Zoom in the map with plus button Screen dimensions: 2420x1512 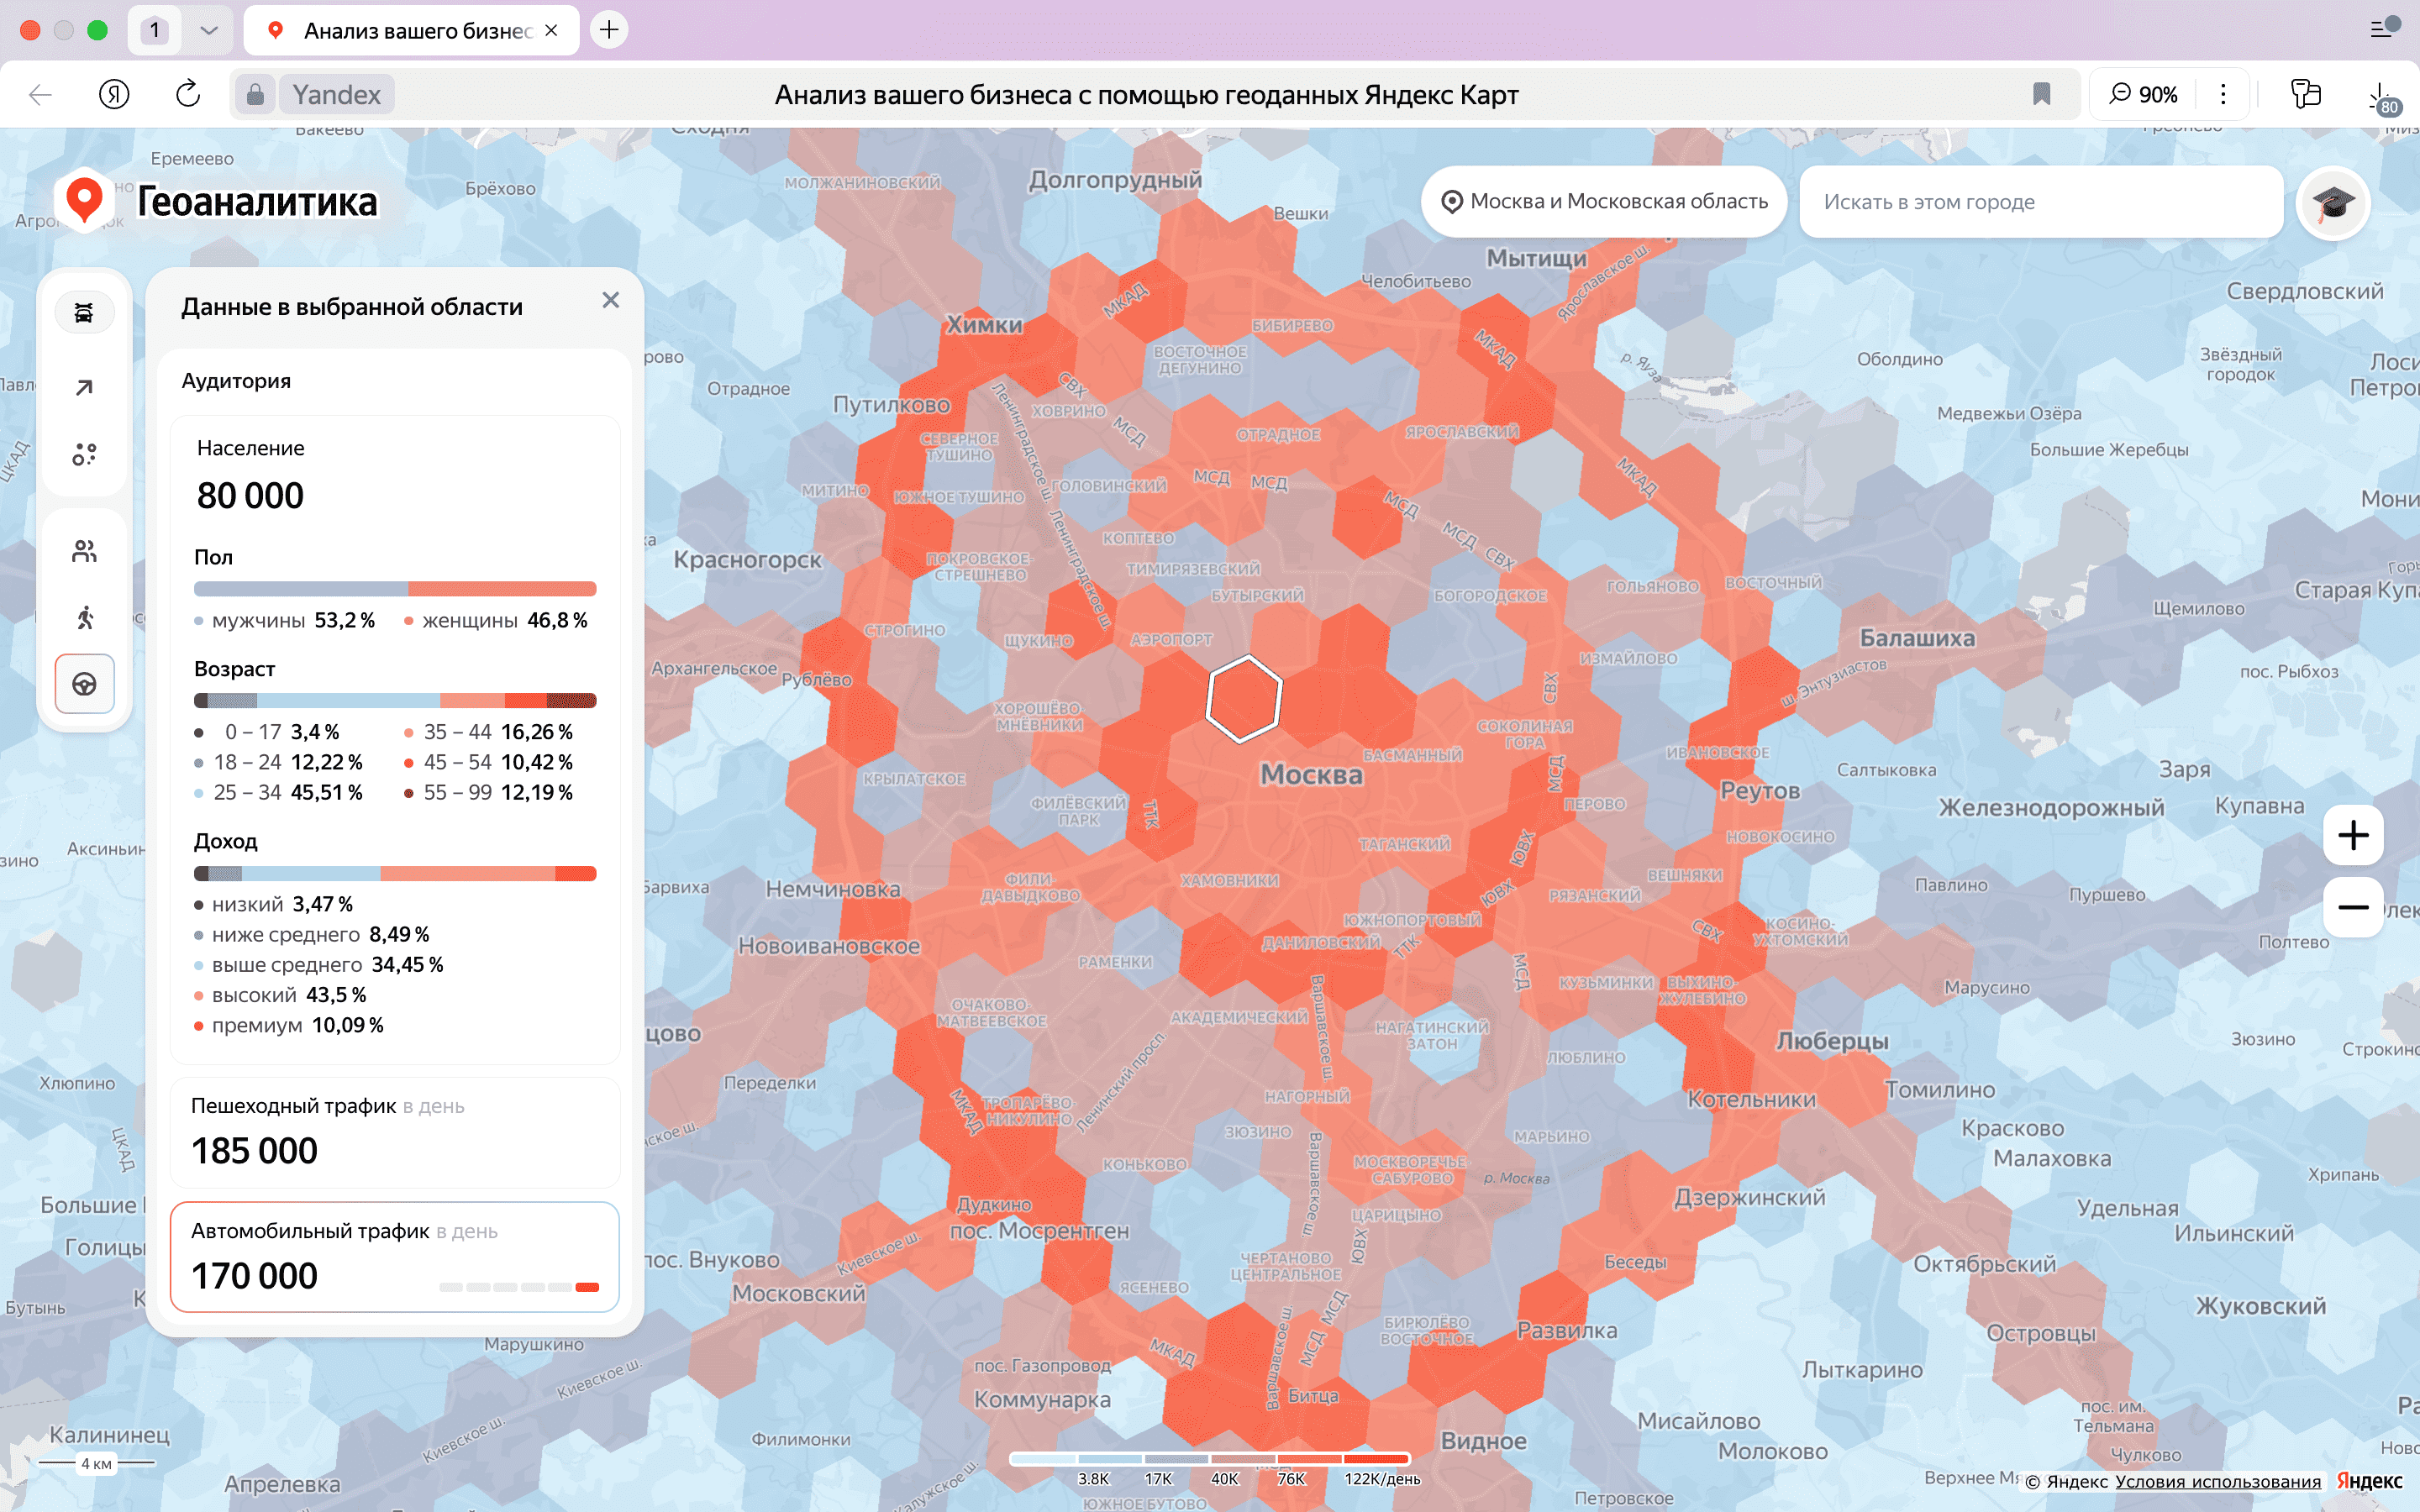pyautogui.click(x=2353, y=835)
